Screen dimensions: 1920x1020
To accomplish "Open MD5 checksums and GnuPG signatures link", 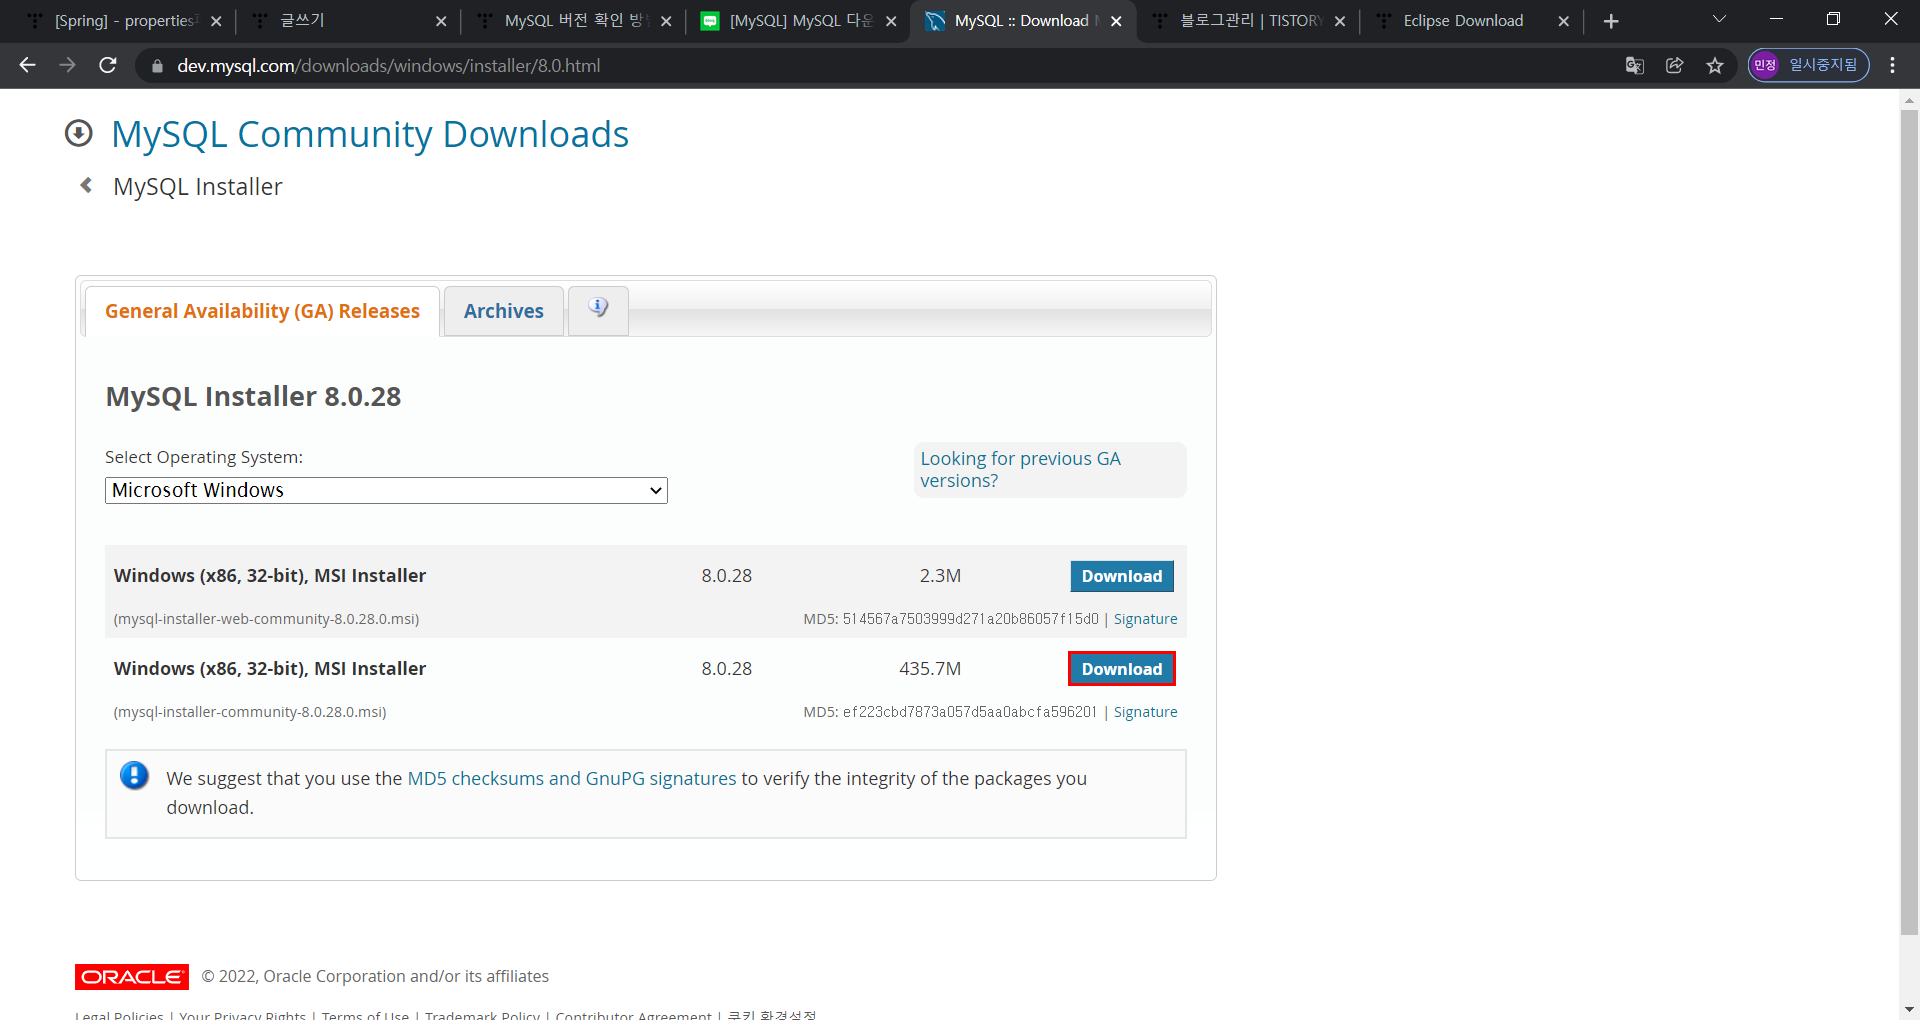I will pos(572,778).
